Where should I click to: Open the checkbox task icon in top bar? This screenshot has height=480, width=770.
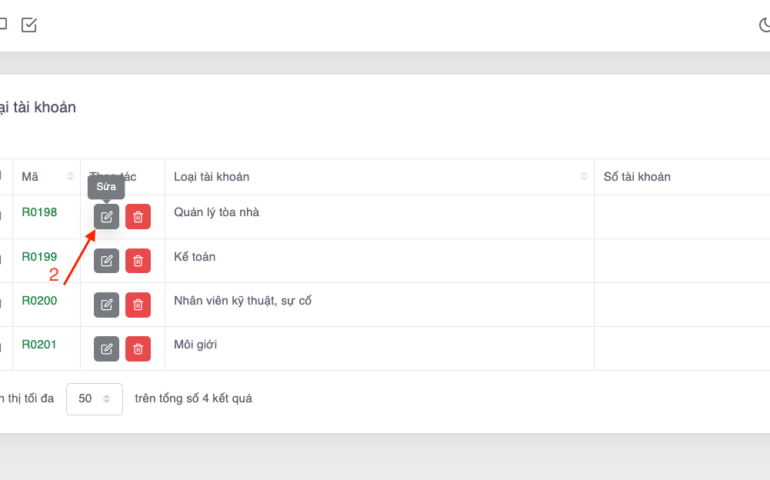29,25
